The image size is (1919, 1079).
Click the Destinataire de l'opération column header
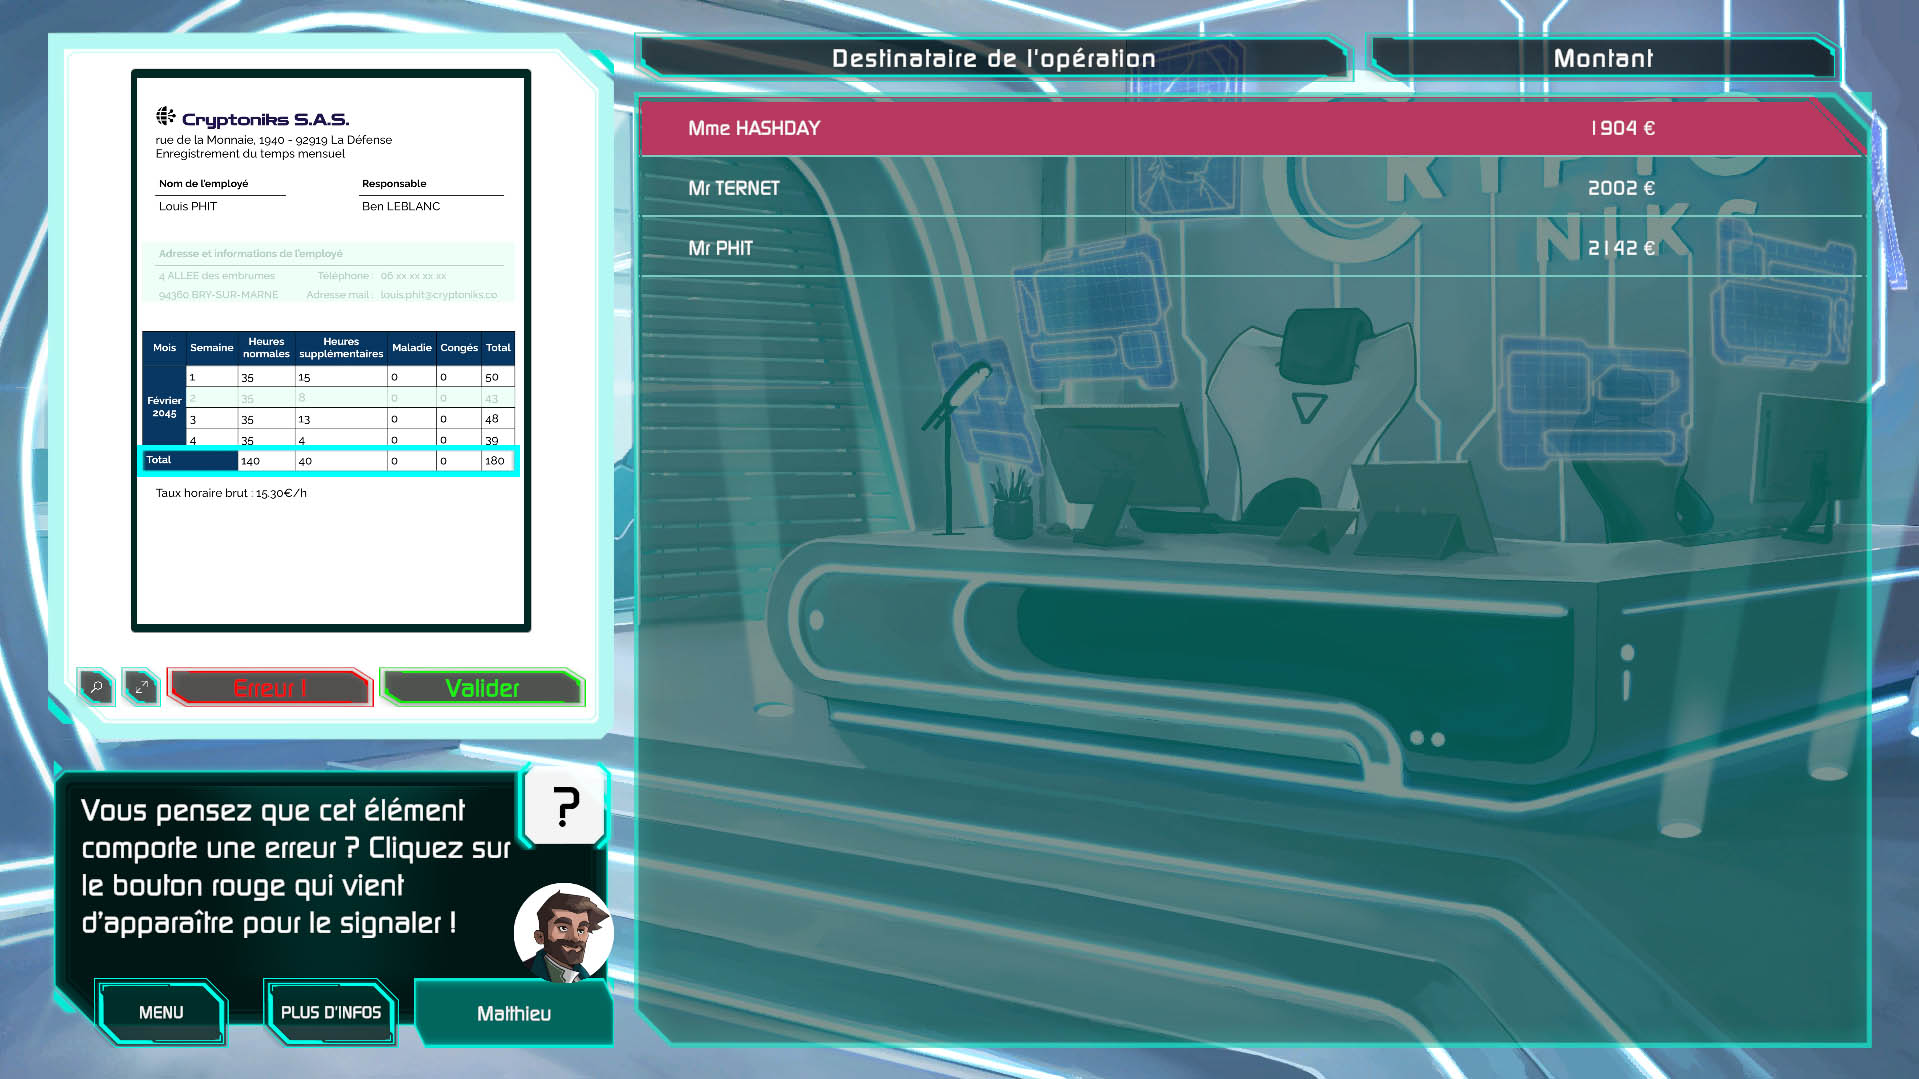[x=993, y=58]
